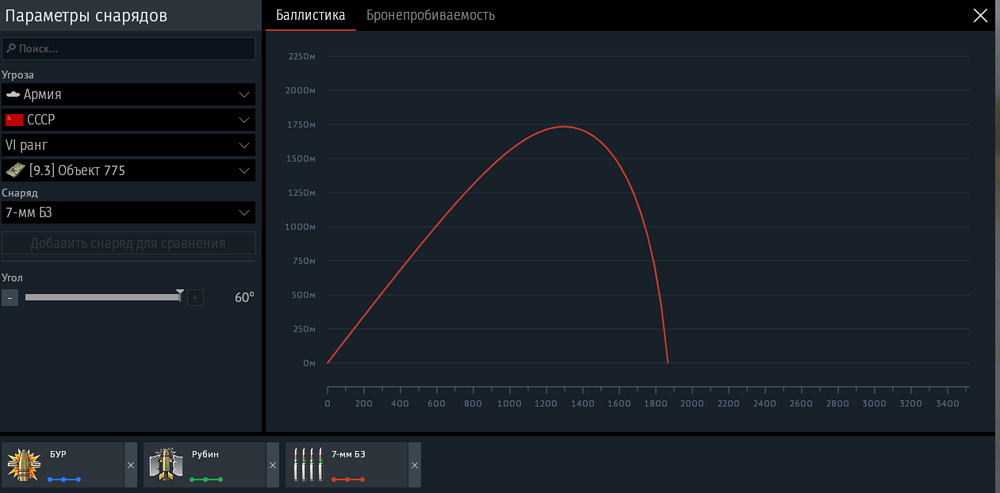Open the Объект 775 vehicle dropdown
Viewport: 1000px width, 493px height.
pyautogui.click(x=128, y=171)
